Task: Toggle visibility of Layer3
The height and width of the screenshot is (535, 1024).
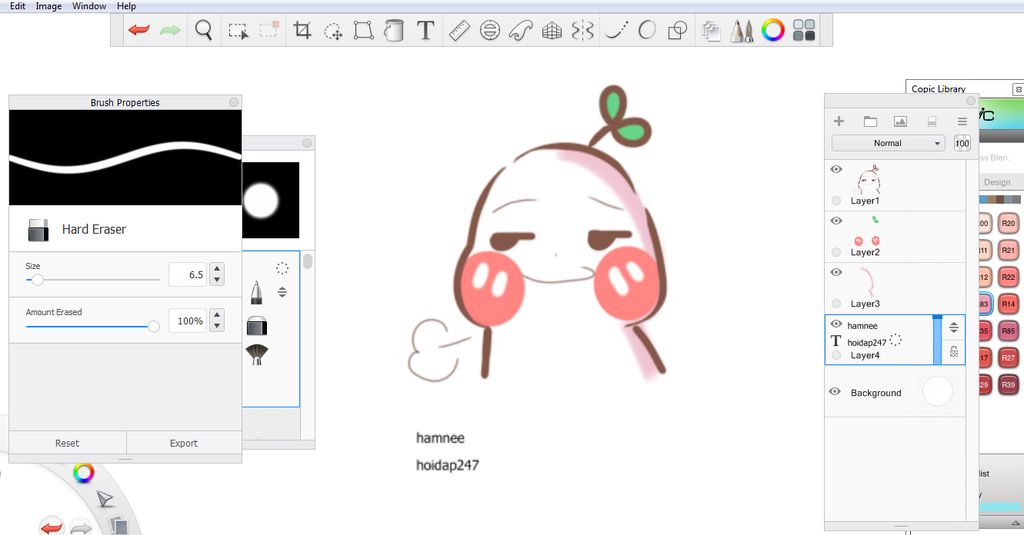Action: [x=836, y=272]
